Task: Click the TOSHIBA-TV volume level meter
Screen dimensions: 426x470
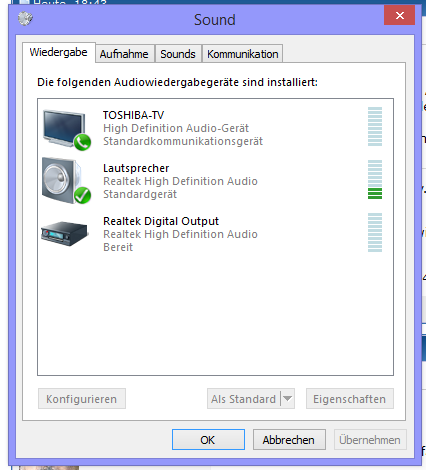Action: 375,127
